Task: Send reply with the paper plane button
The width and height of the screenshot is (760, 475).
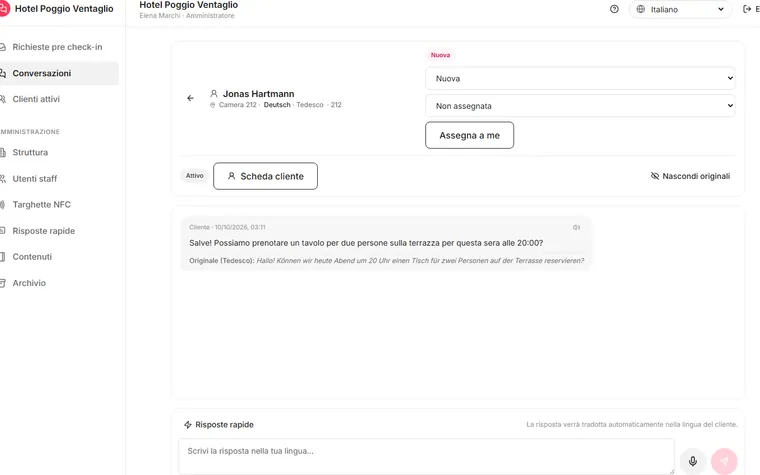Action: point(724,461)
